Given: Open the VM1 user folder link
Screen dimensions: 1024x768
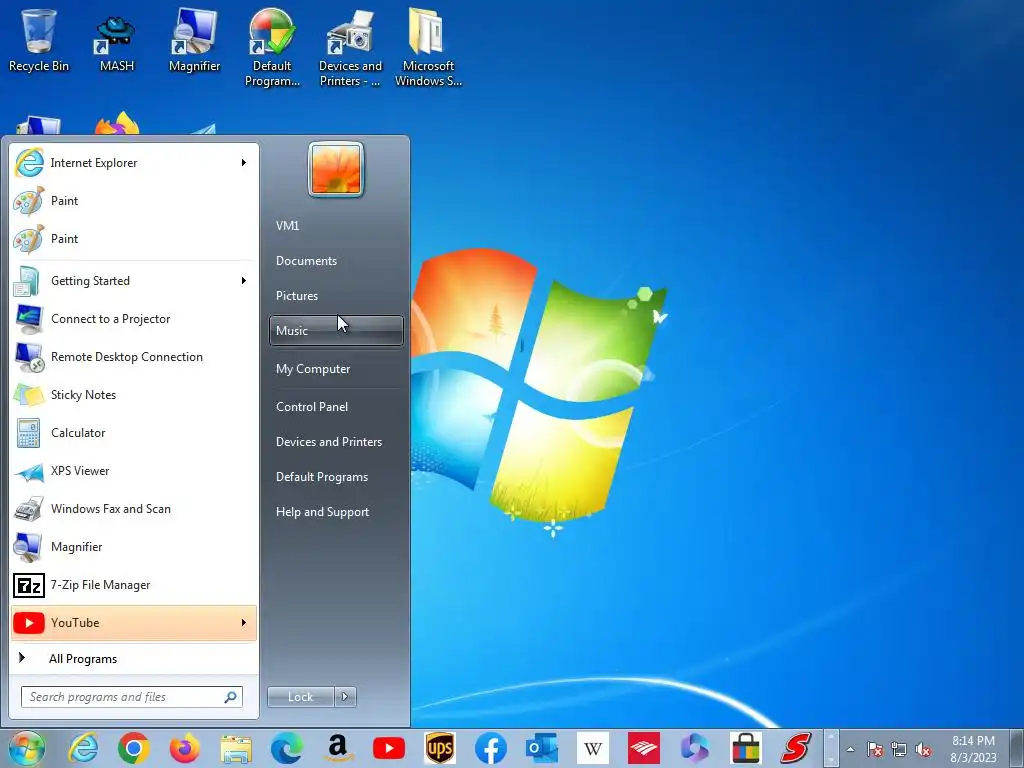Looking at the screenshot, I should [336, 225].
